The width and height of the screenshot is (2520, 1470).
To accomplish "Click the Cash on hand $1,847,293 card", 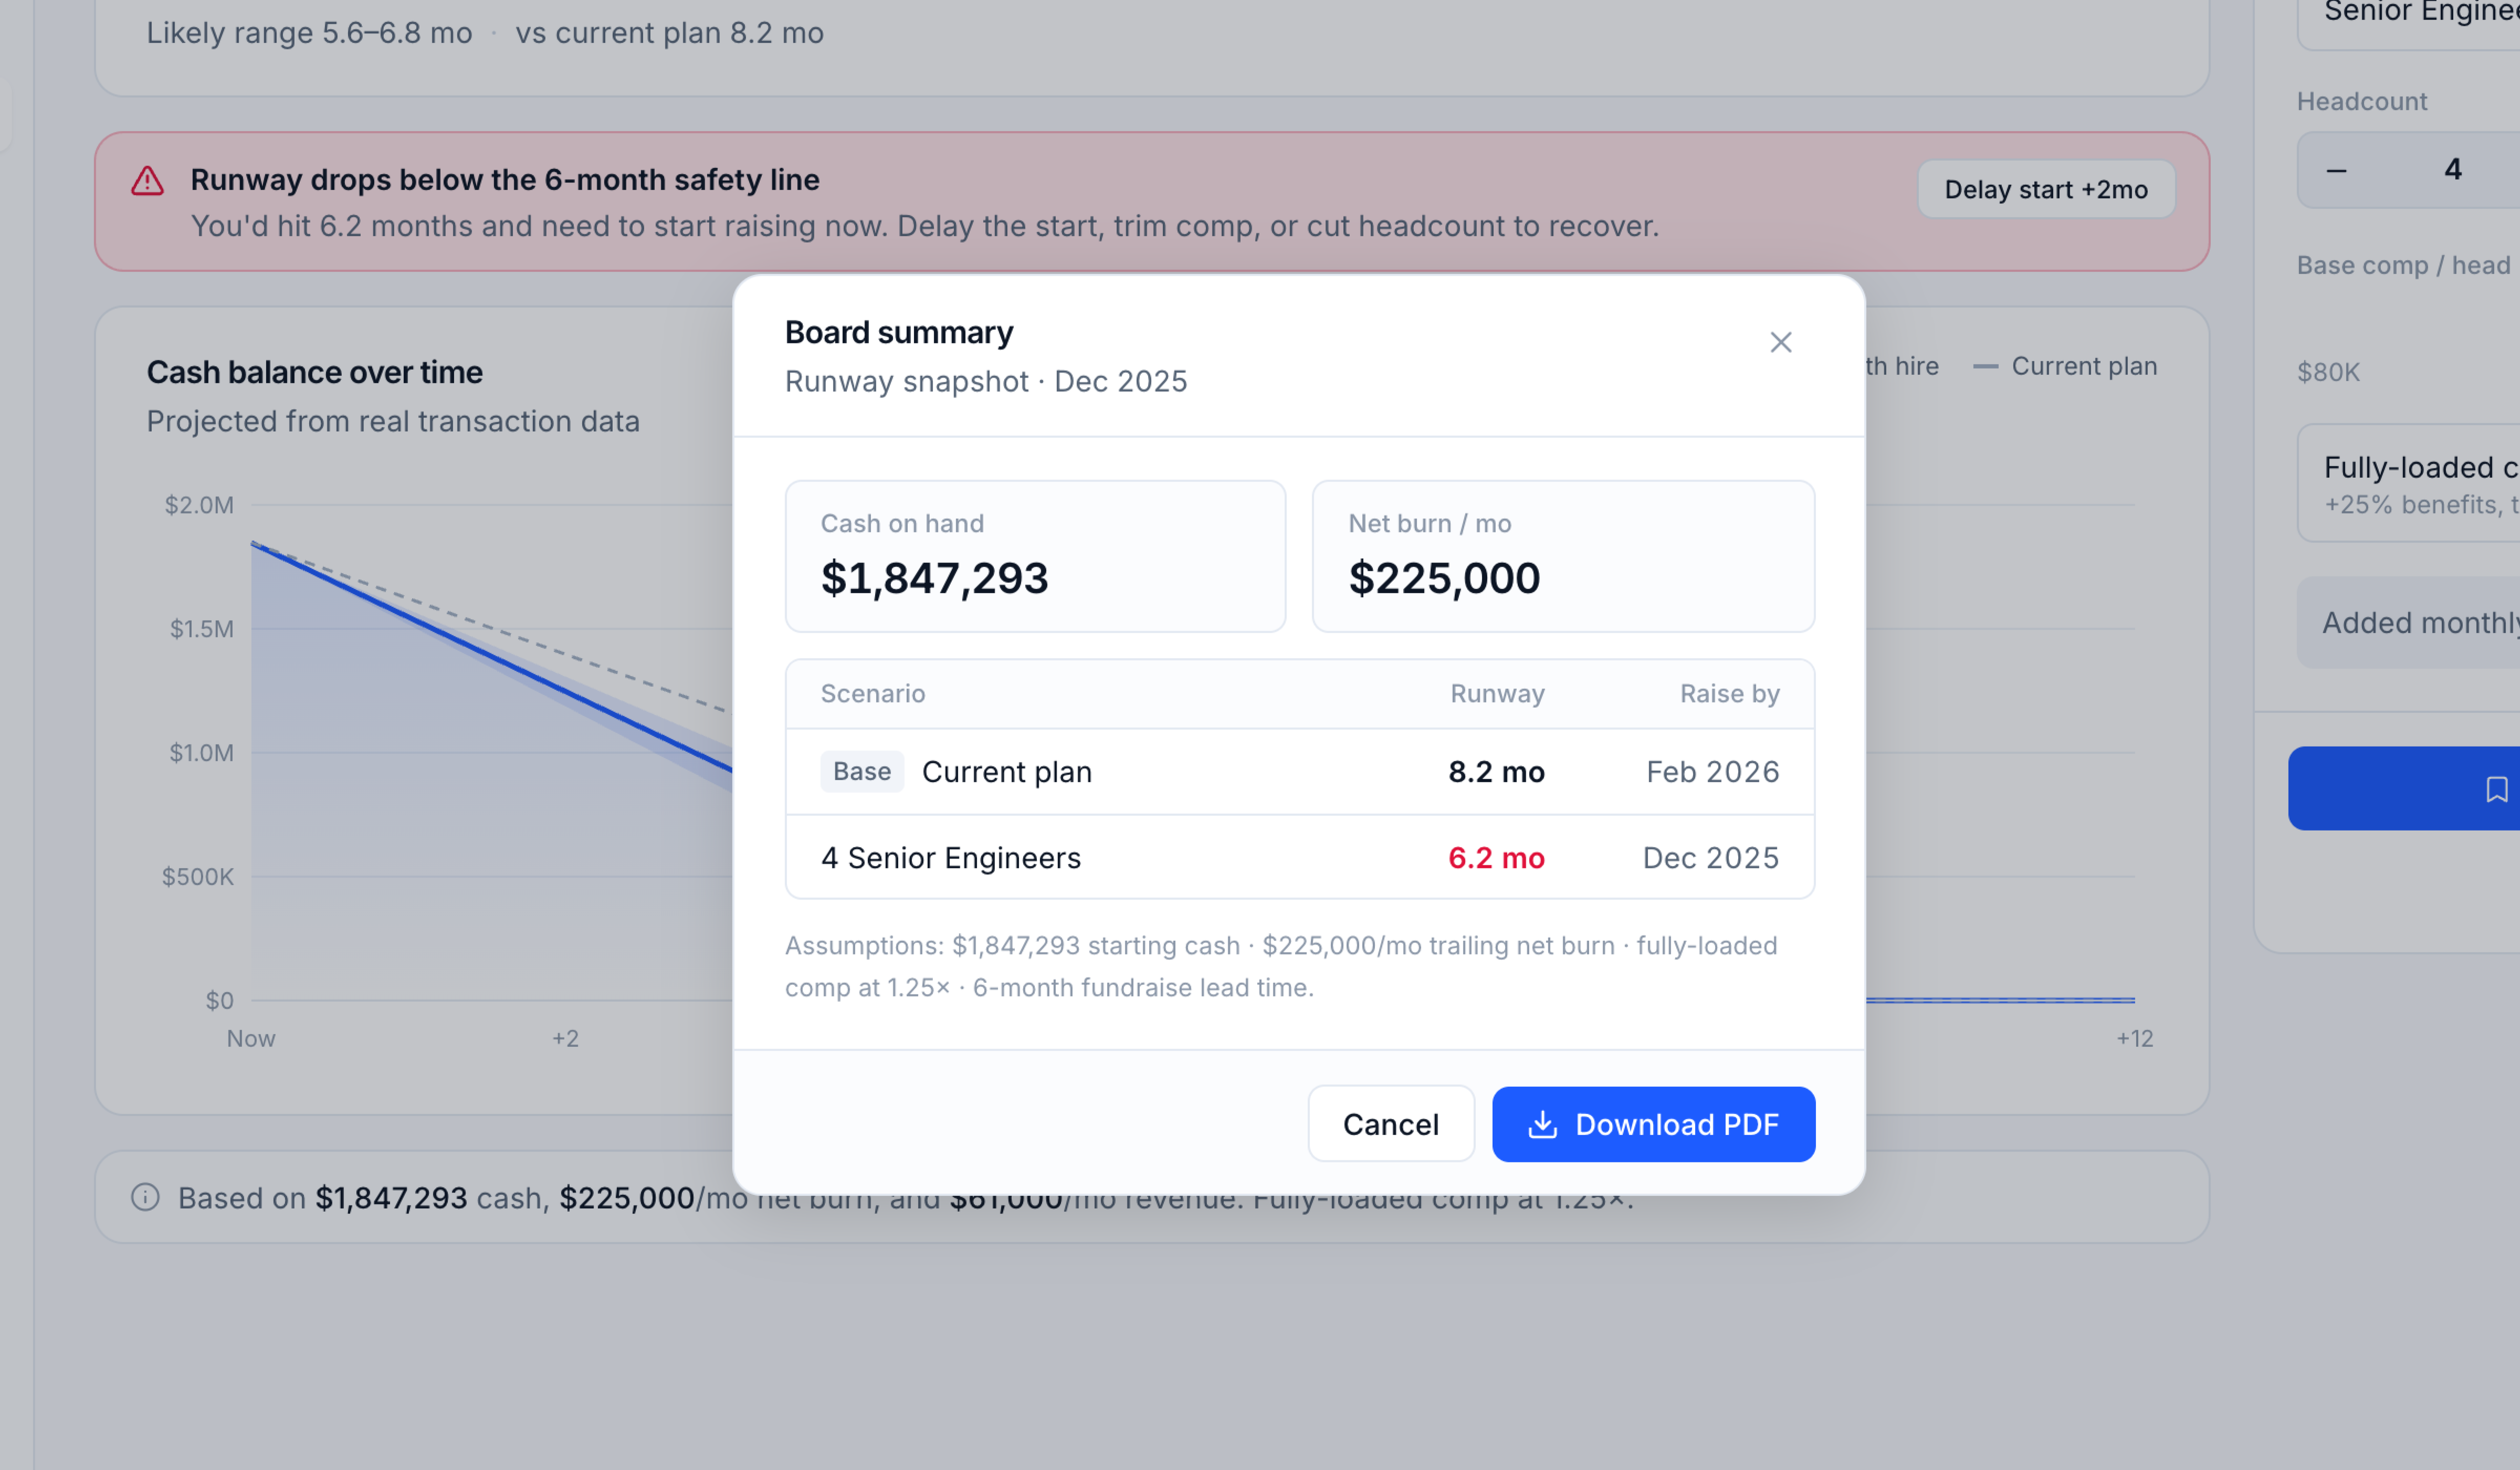I will (1035, 556).
